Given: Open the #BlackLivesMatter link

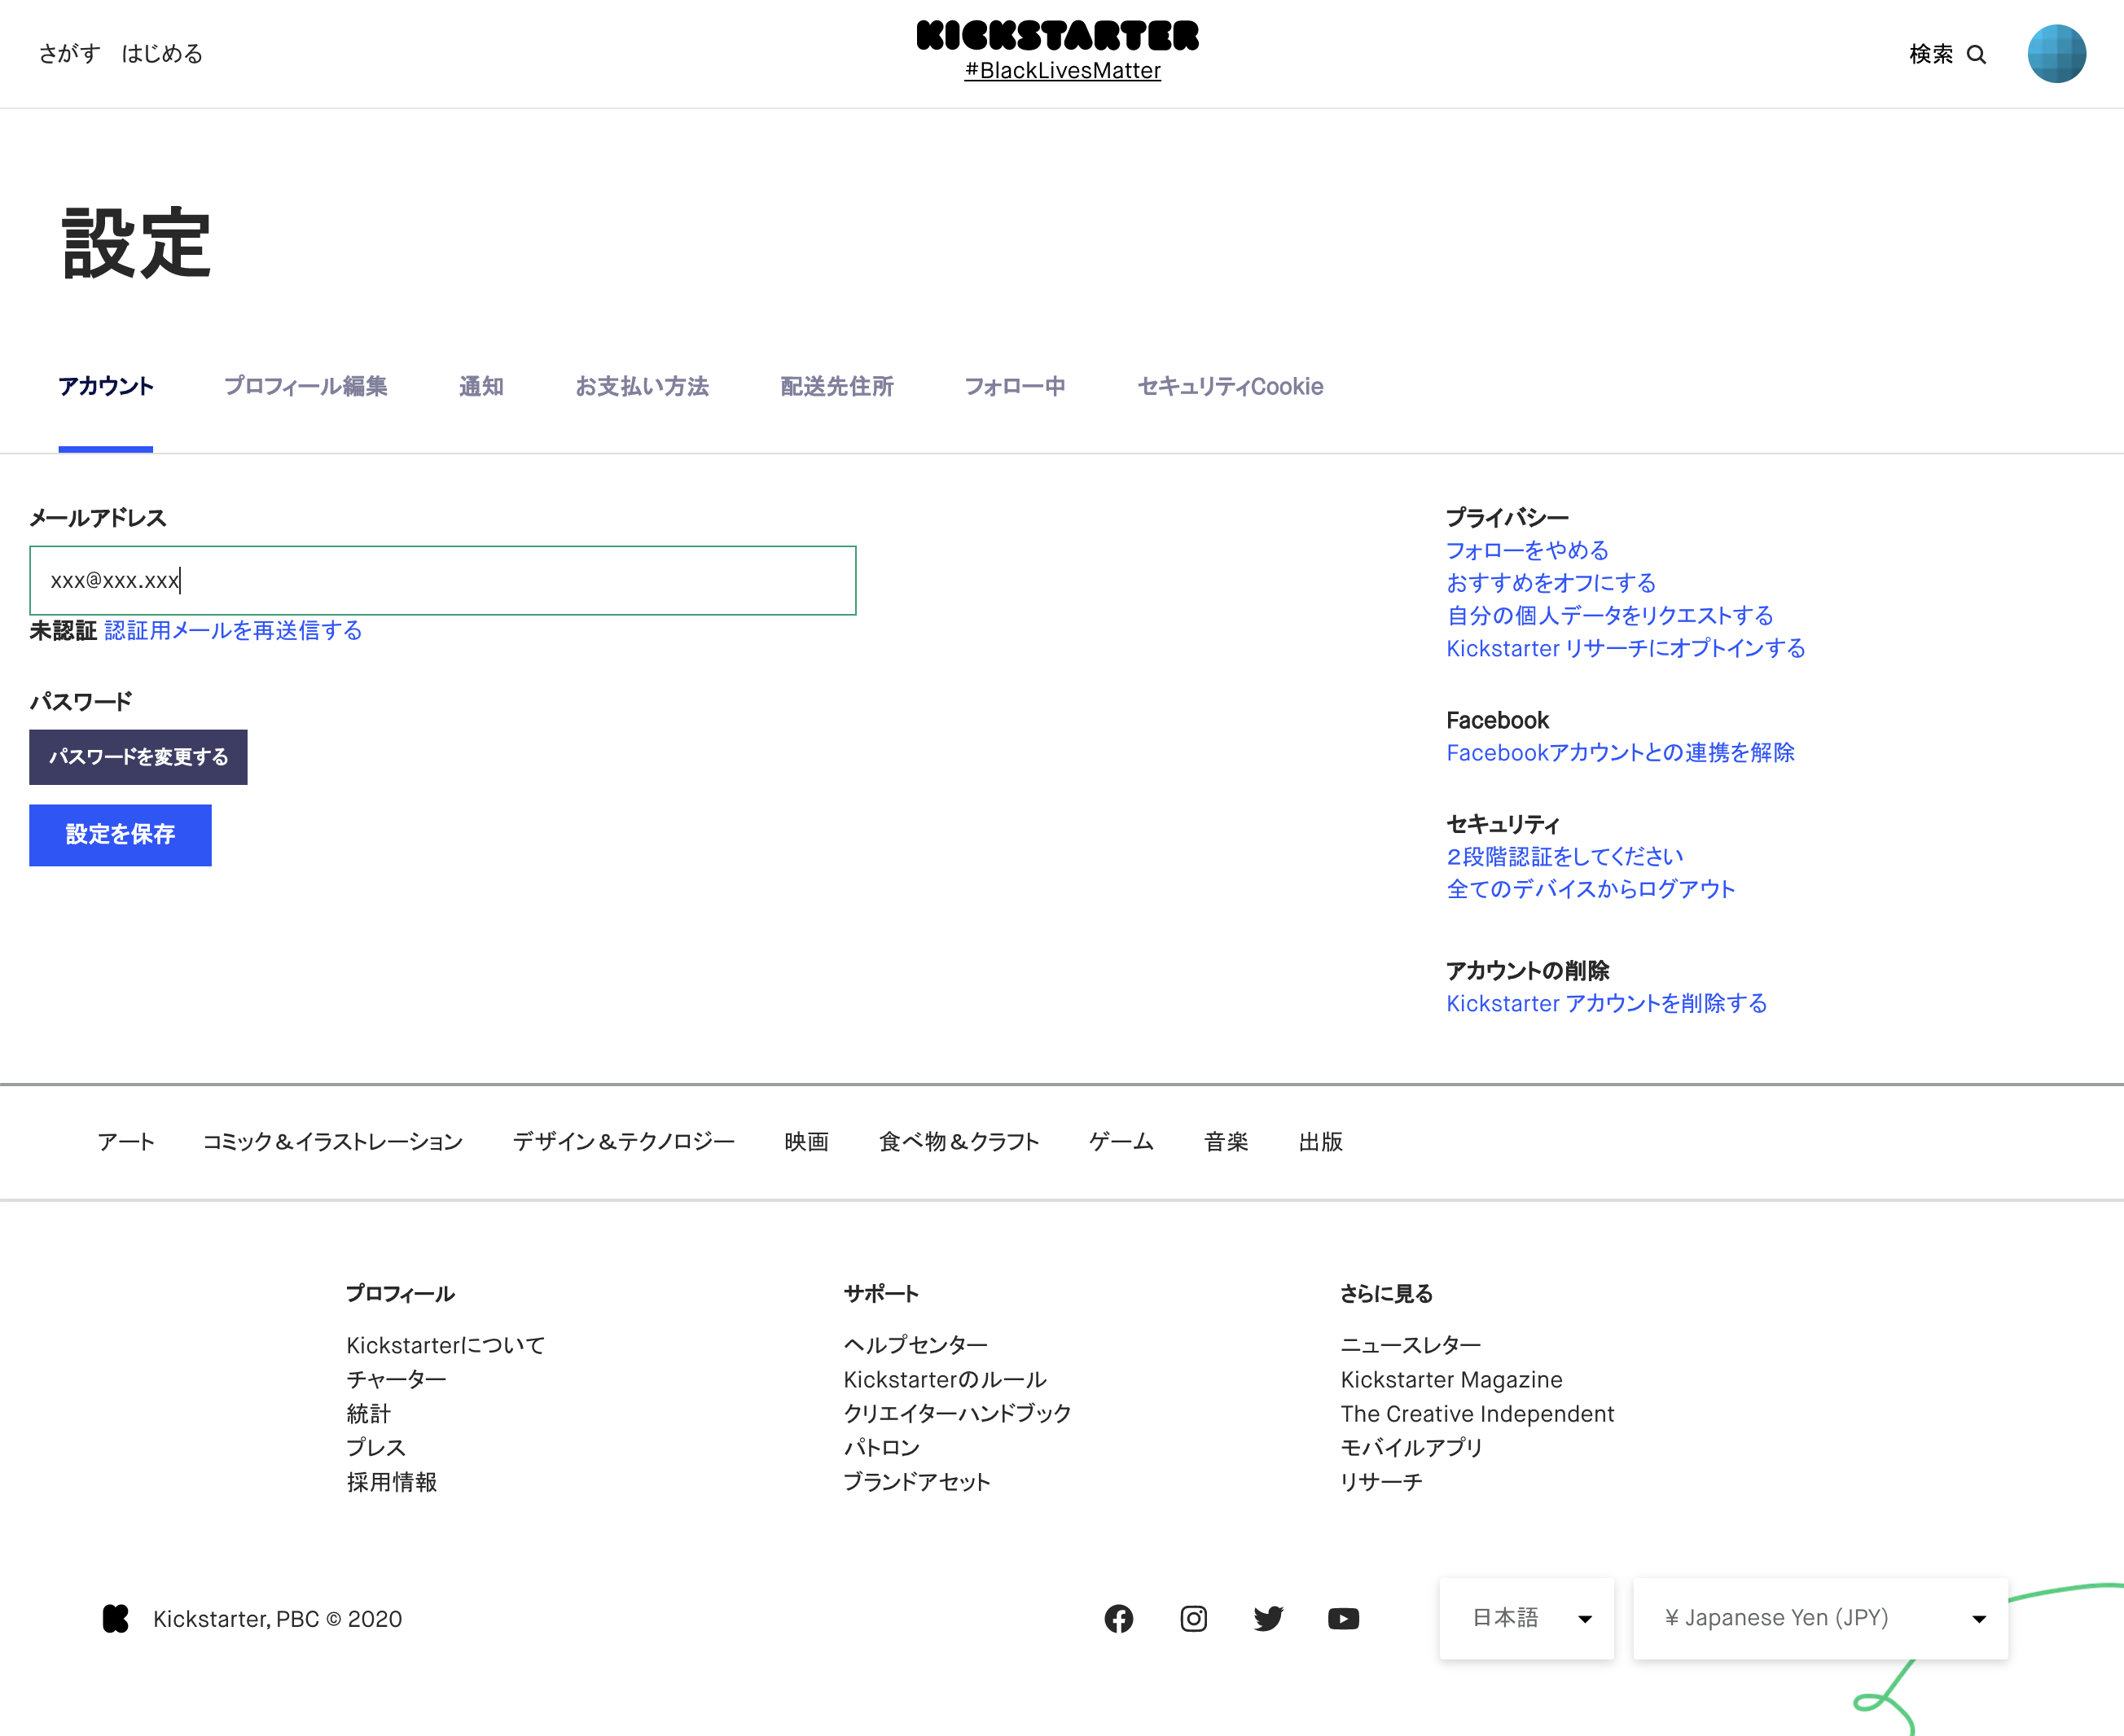Looking at the screenshot, I should 1062,71.
